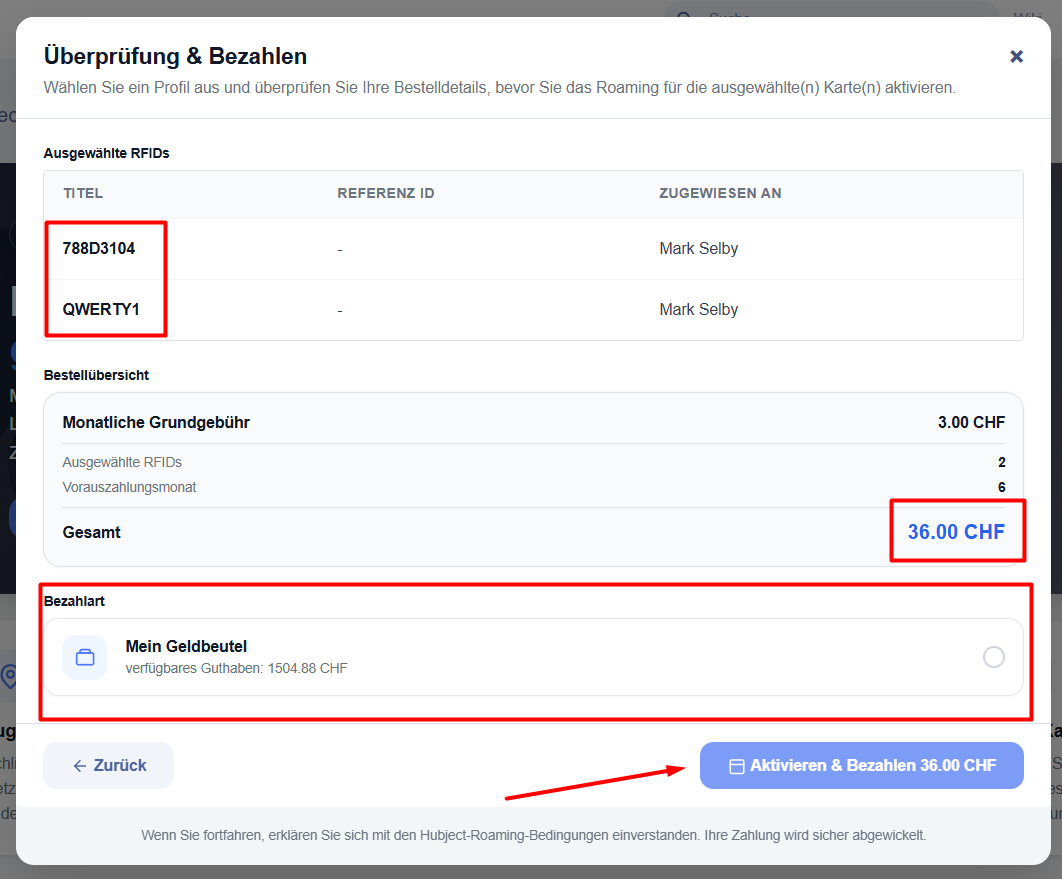Click the left arrow icon in Zurück
1062x879 pixels.
[80, 766]
